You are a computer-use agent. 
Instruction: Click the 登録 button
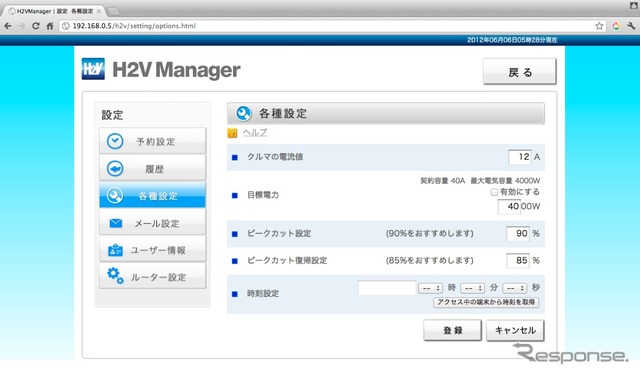pyautogui.click(x=452, y=330)
